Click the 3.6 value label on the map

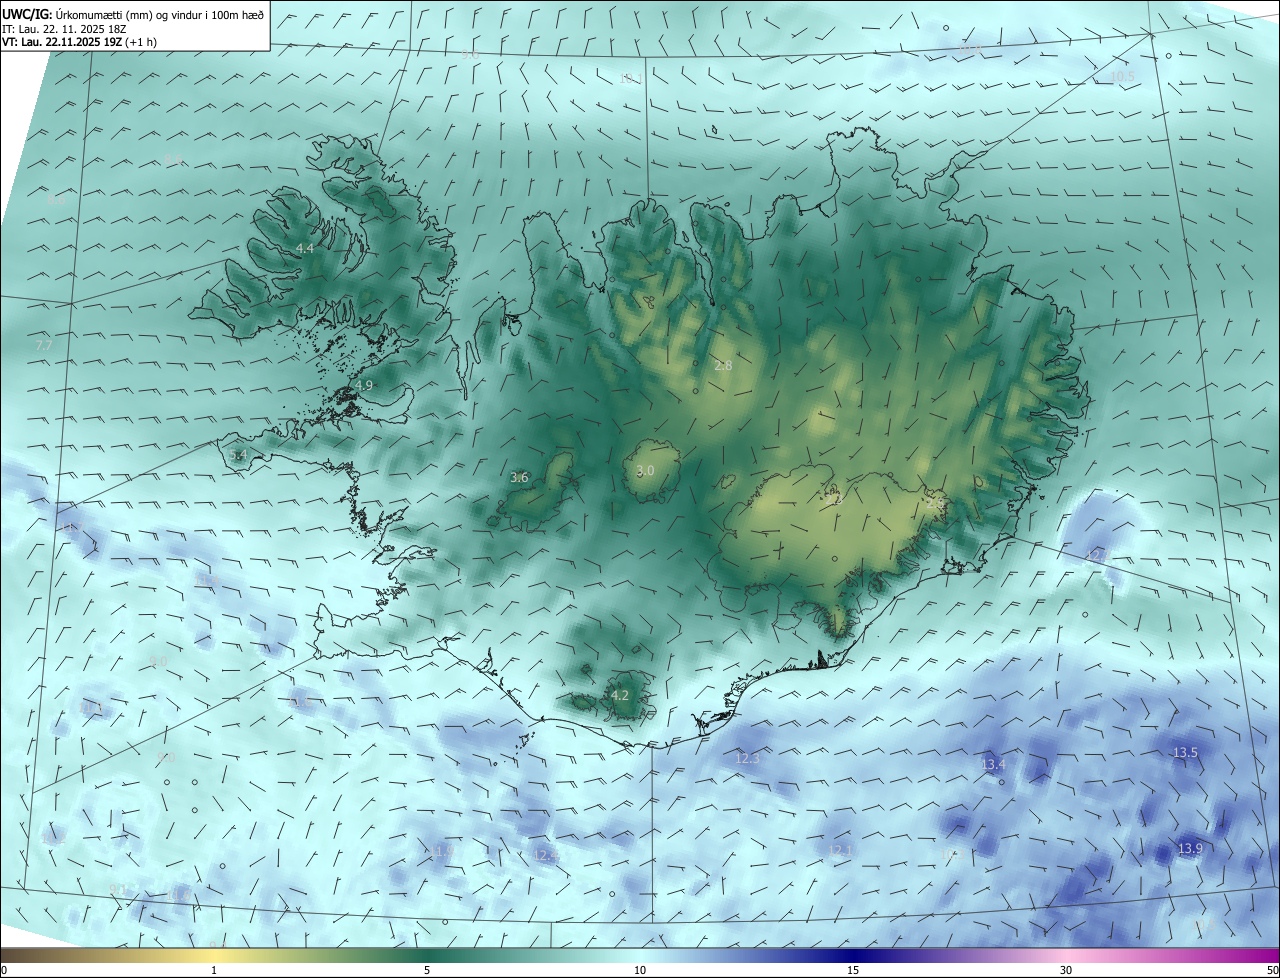519,478
